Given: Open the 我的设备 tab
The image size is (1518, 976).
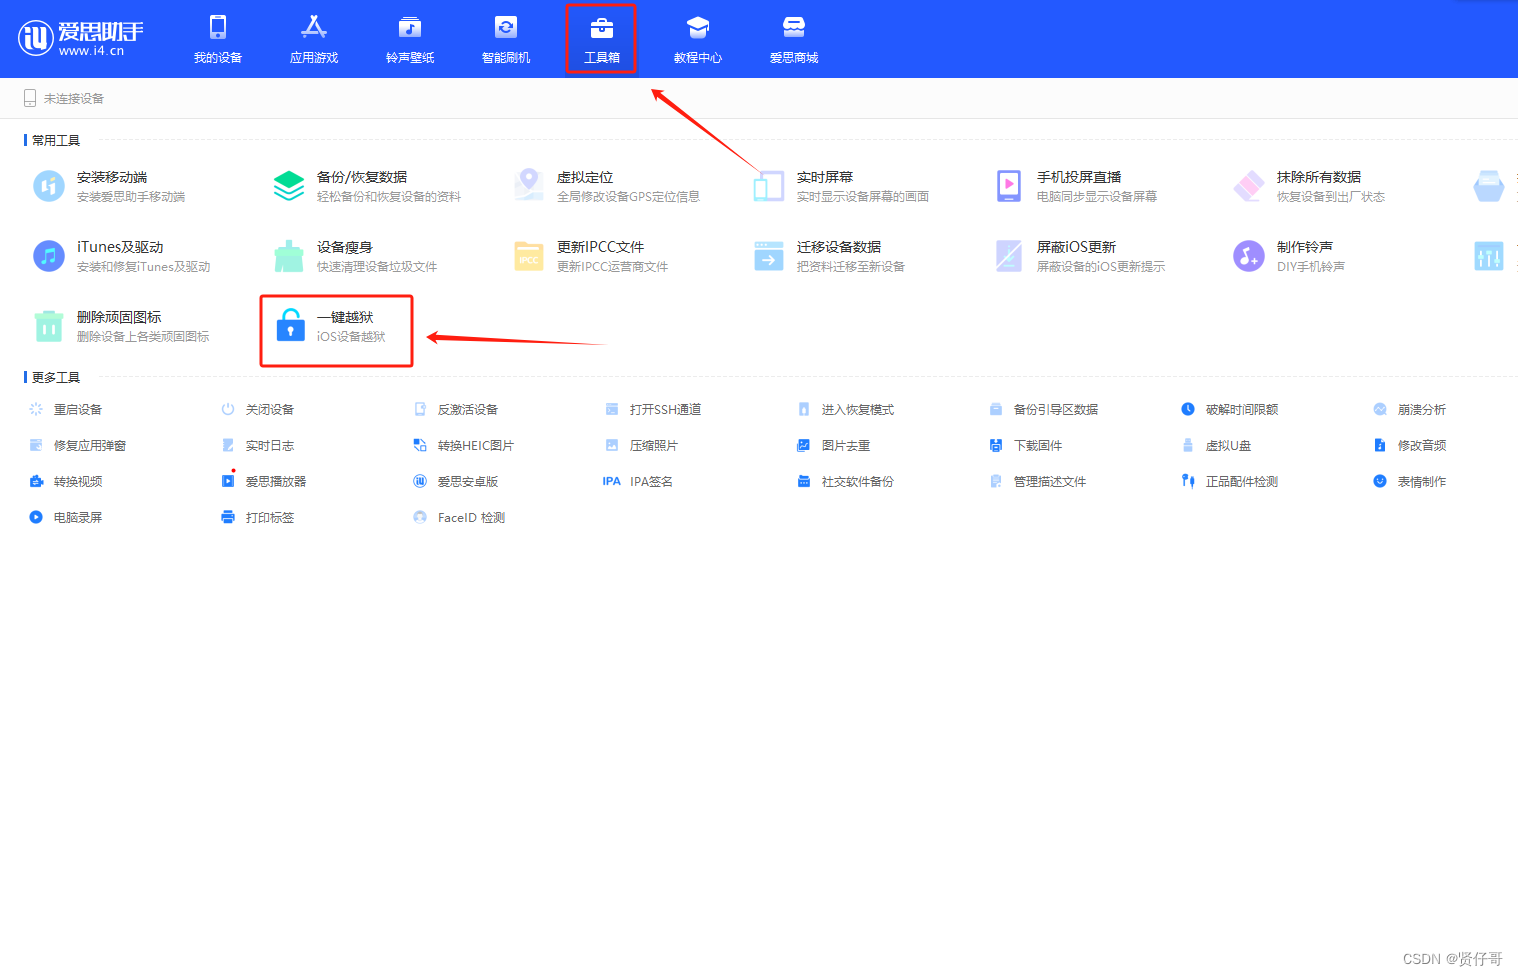Looking at the screenshot, I should (x=218, y=39).
